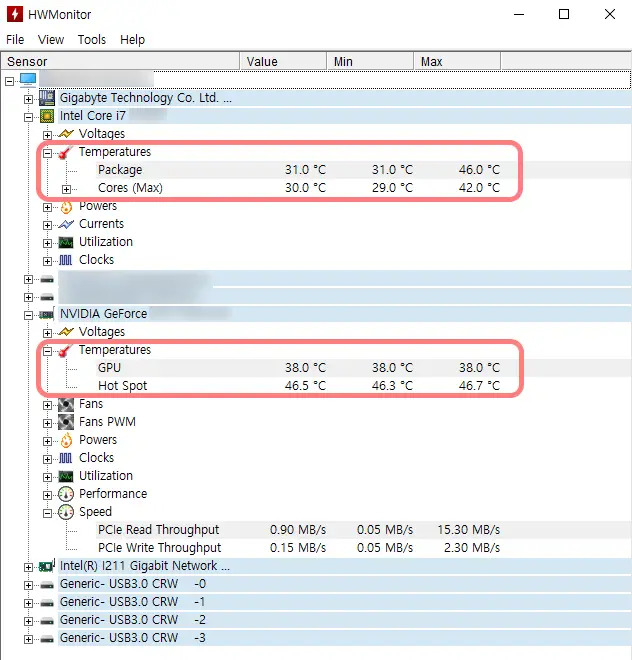Collapse the GPU Temperatures node

47,351
